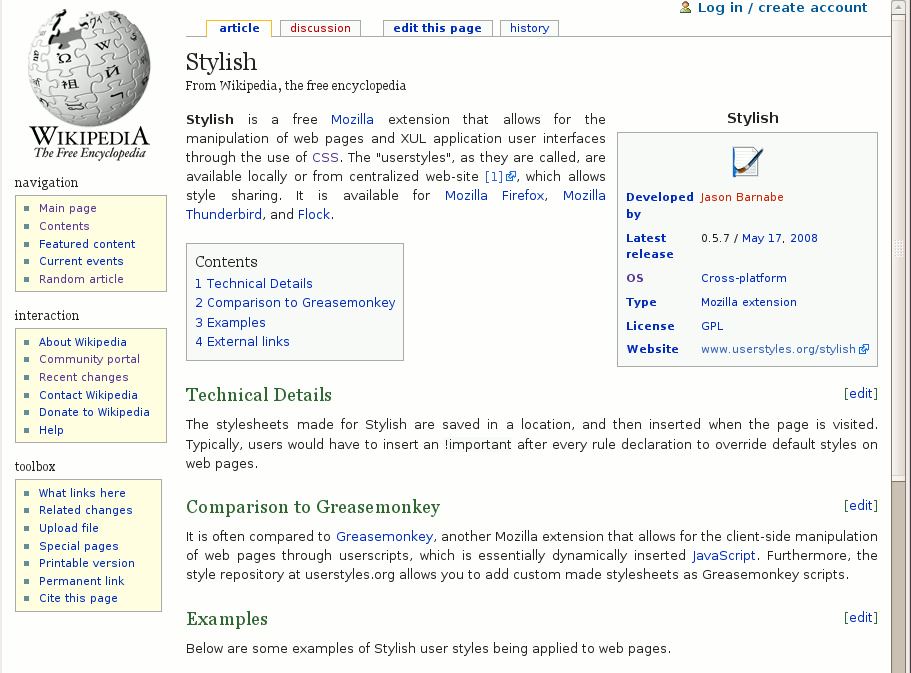Follow the Flock link
911x673 pixels.
tap(314, 214)
